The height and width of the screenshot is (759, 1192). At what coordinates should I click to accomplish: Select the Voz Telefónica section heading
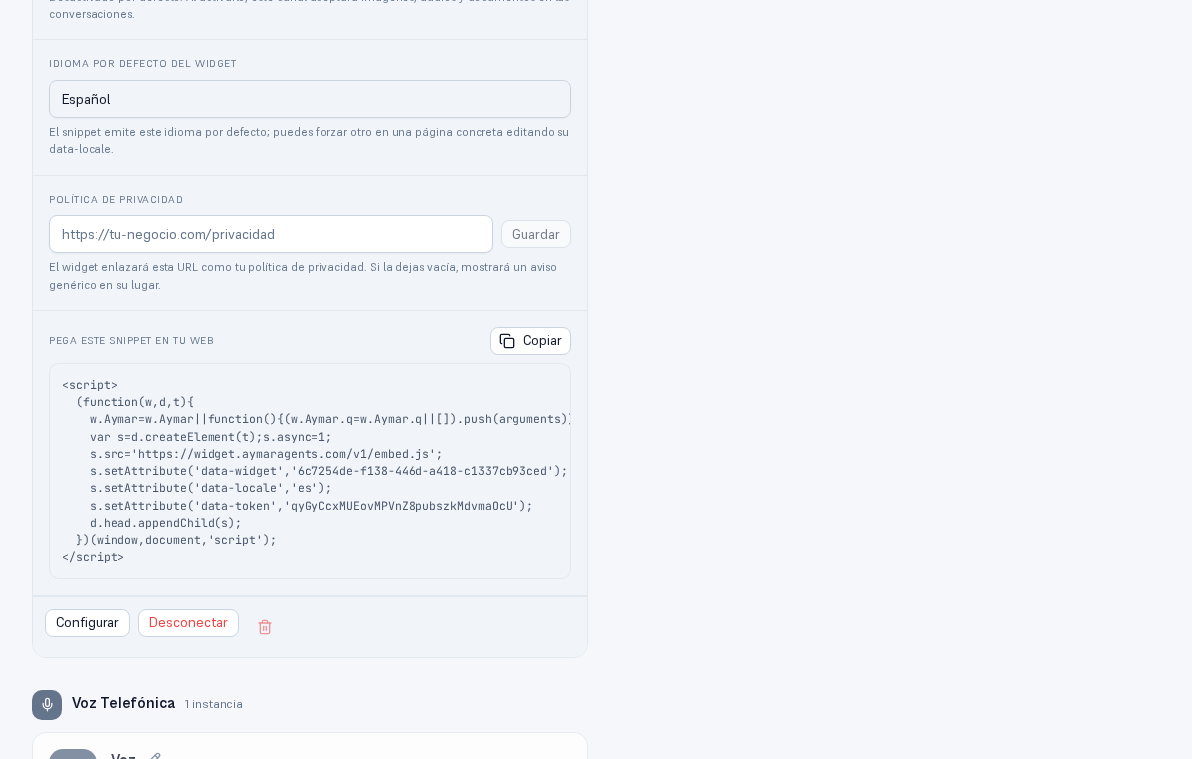click(x=123, y=703)
